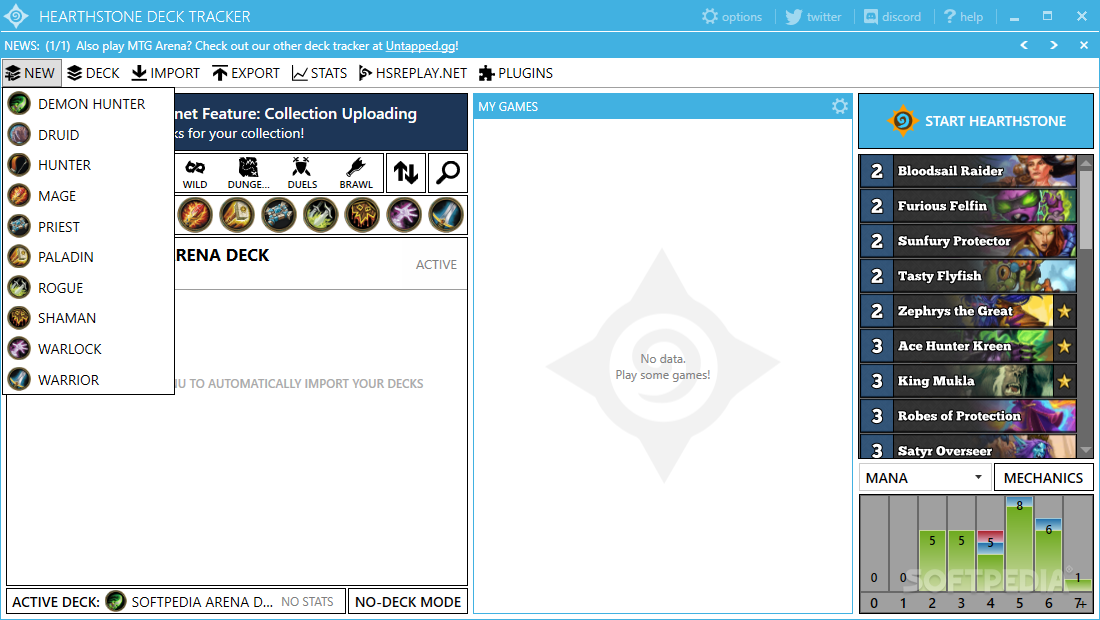Select Zephrys the Great card row

pyautogui.click(x=968, y=311)
